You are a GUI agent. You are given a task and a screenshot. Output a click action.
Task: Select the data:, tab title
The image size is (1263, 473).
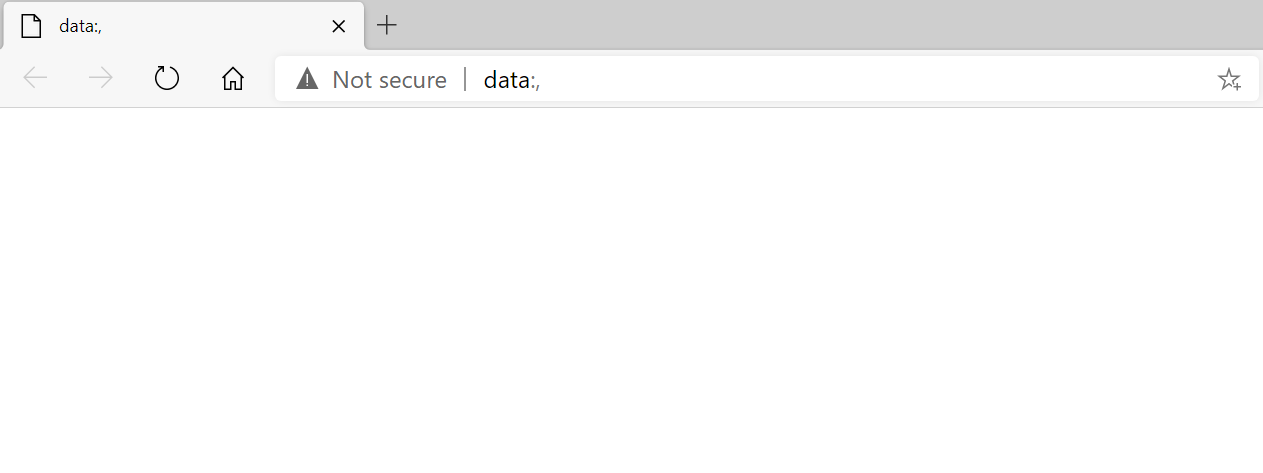tap(81, 26)
